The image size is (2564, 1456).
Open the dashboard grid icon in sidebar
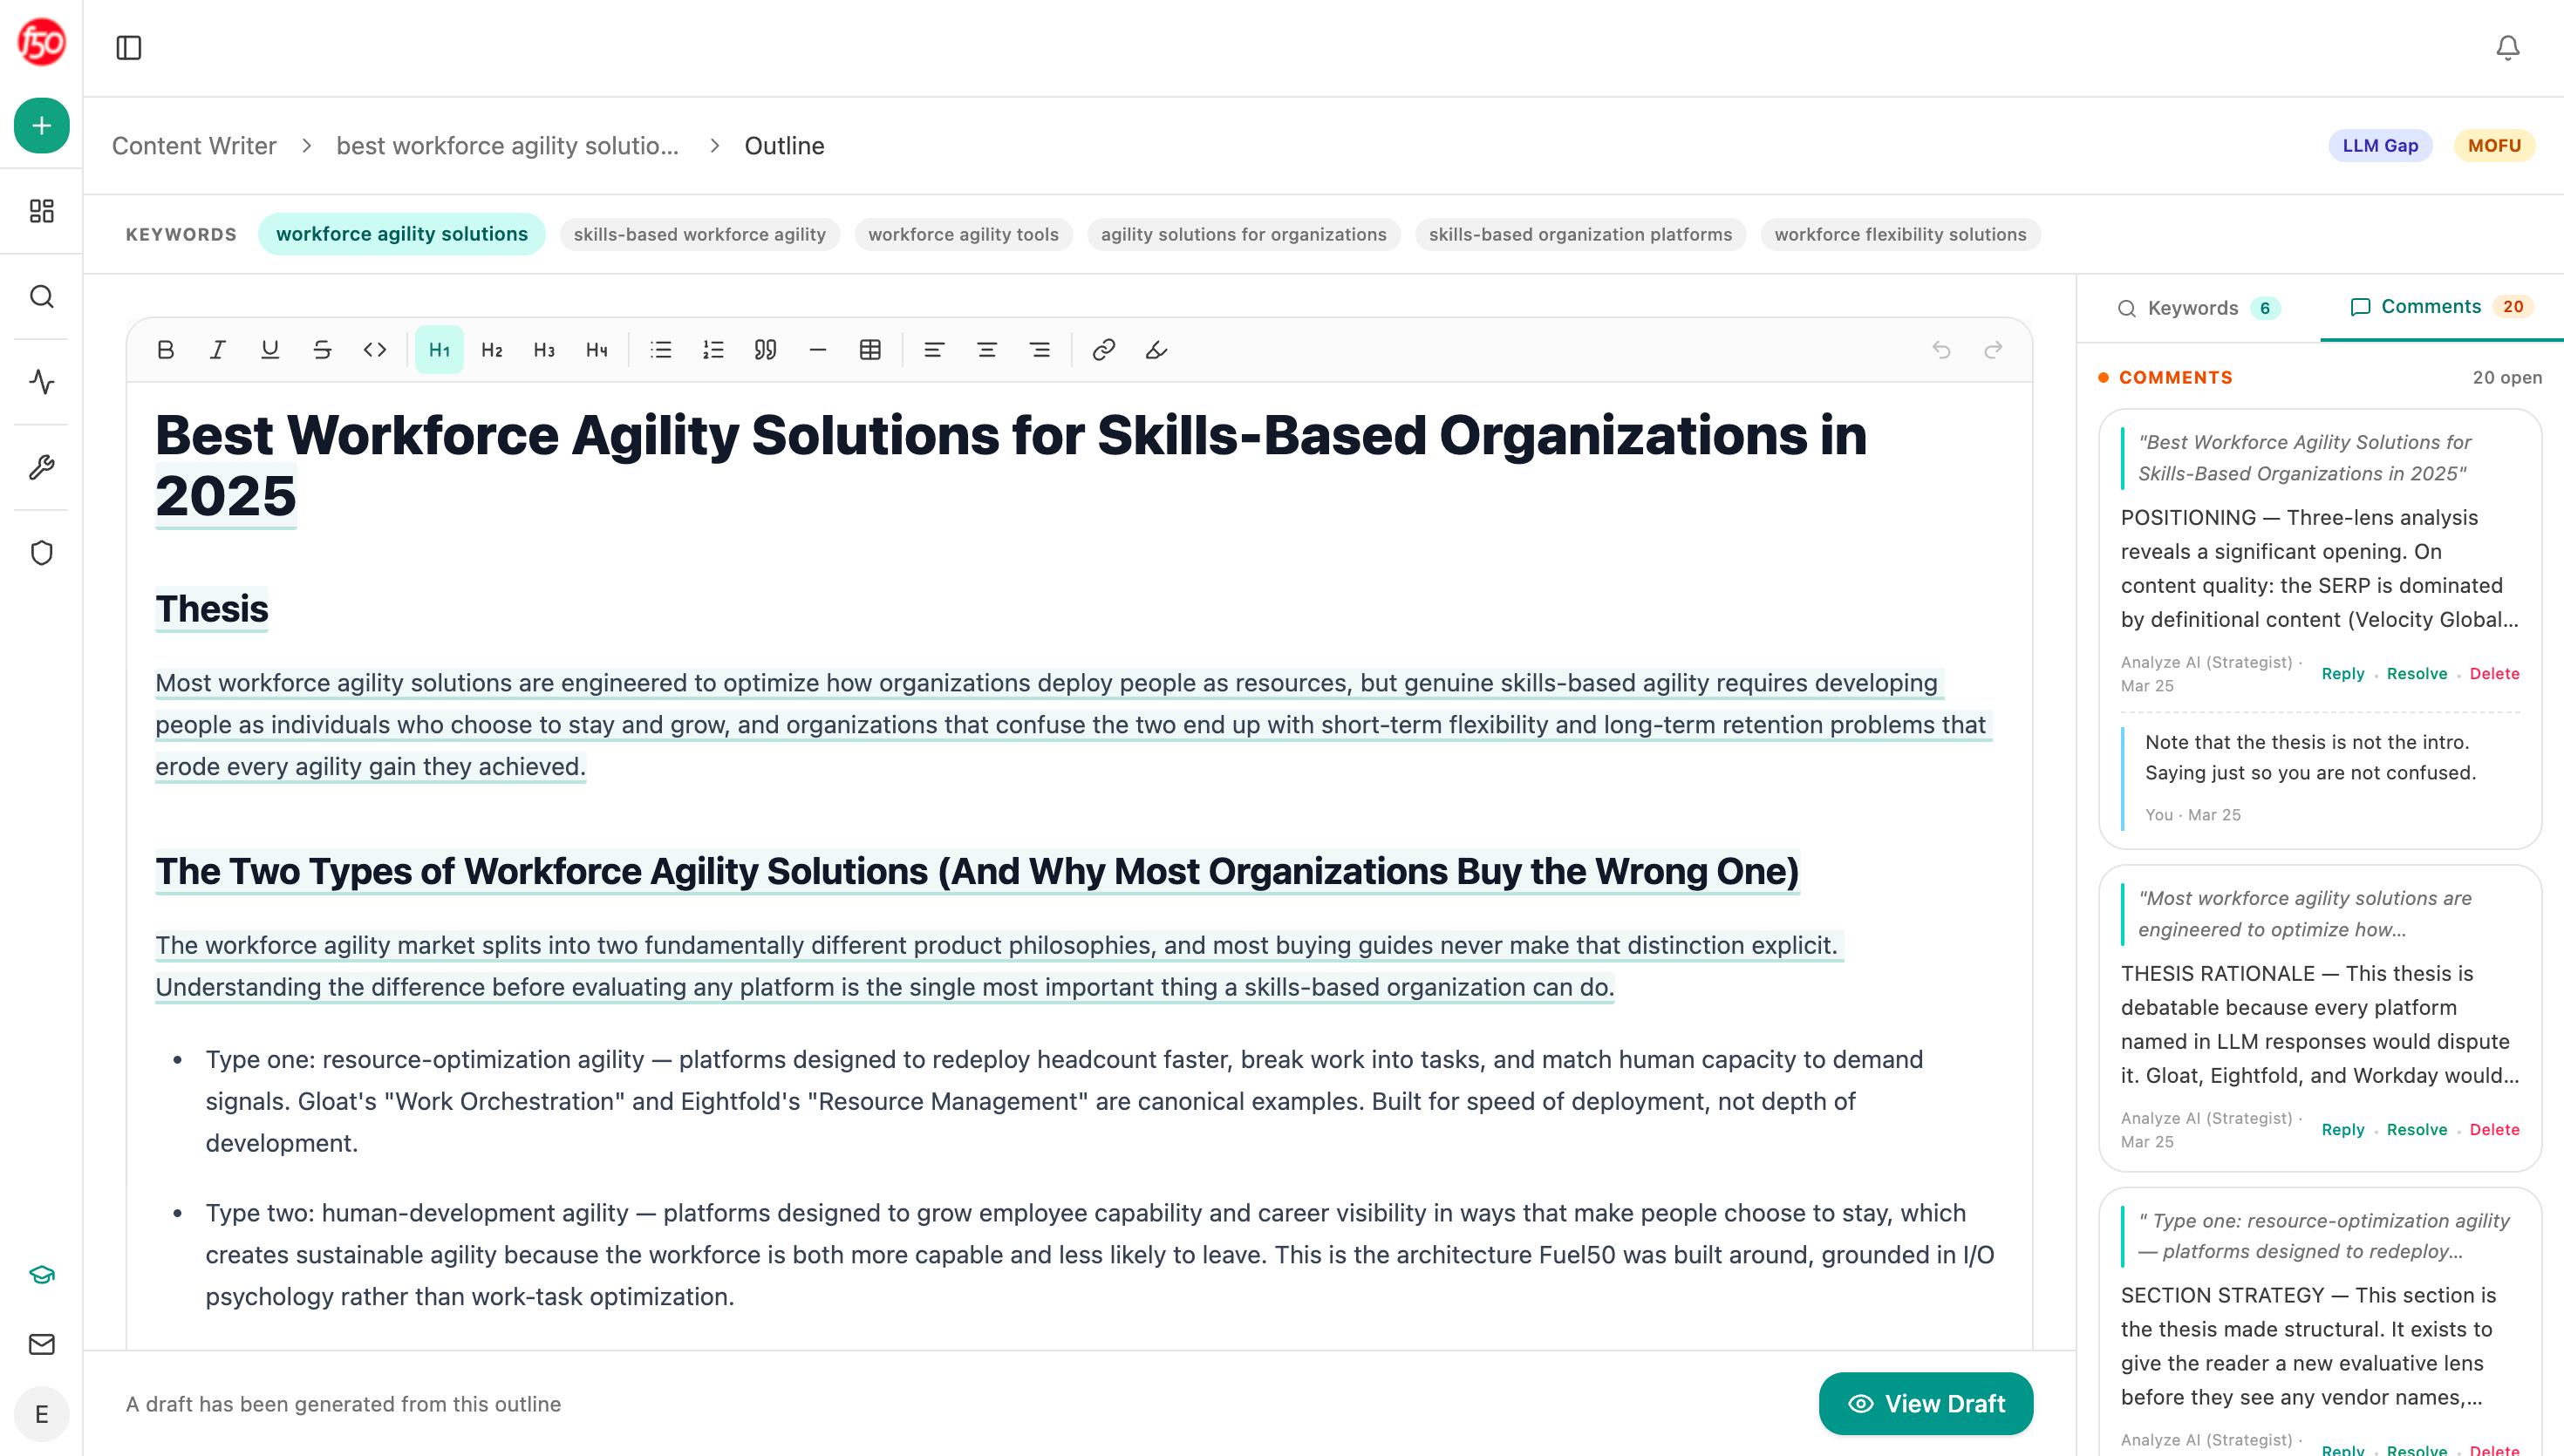pyautogui.click(x=41, y=211)
